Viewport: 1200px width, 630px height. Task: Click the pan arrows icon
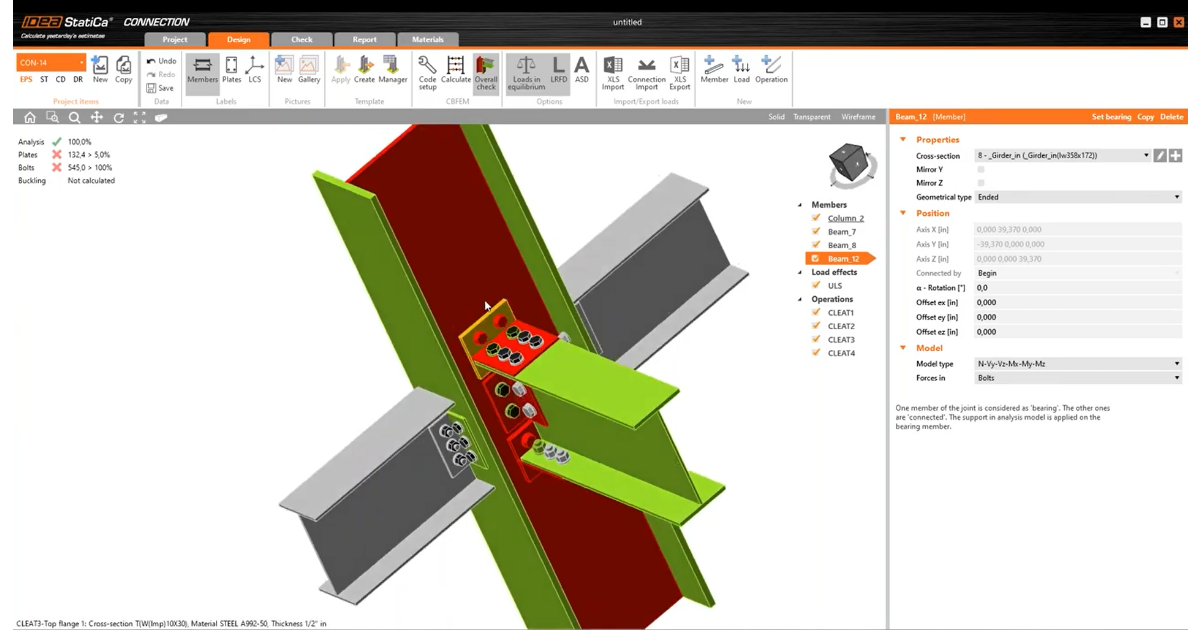coord(97,117)
